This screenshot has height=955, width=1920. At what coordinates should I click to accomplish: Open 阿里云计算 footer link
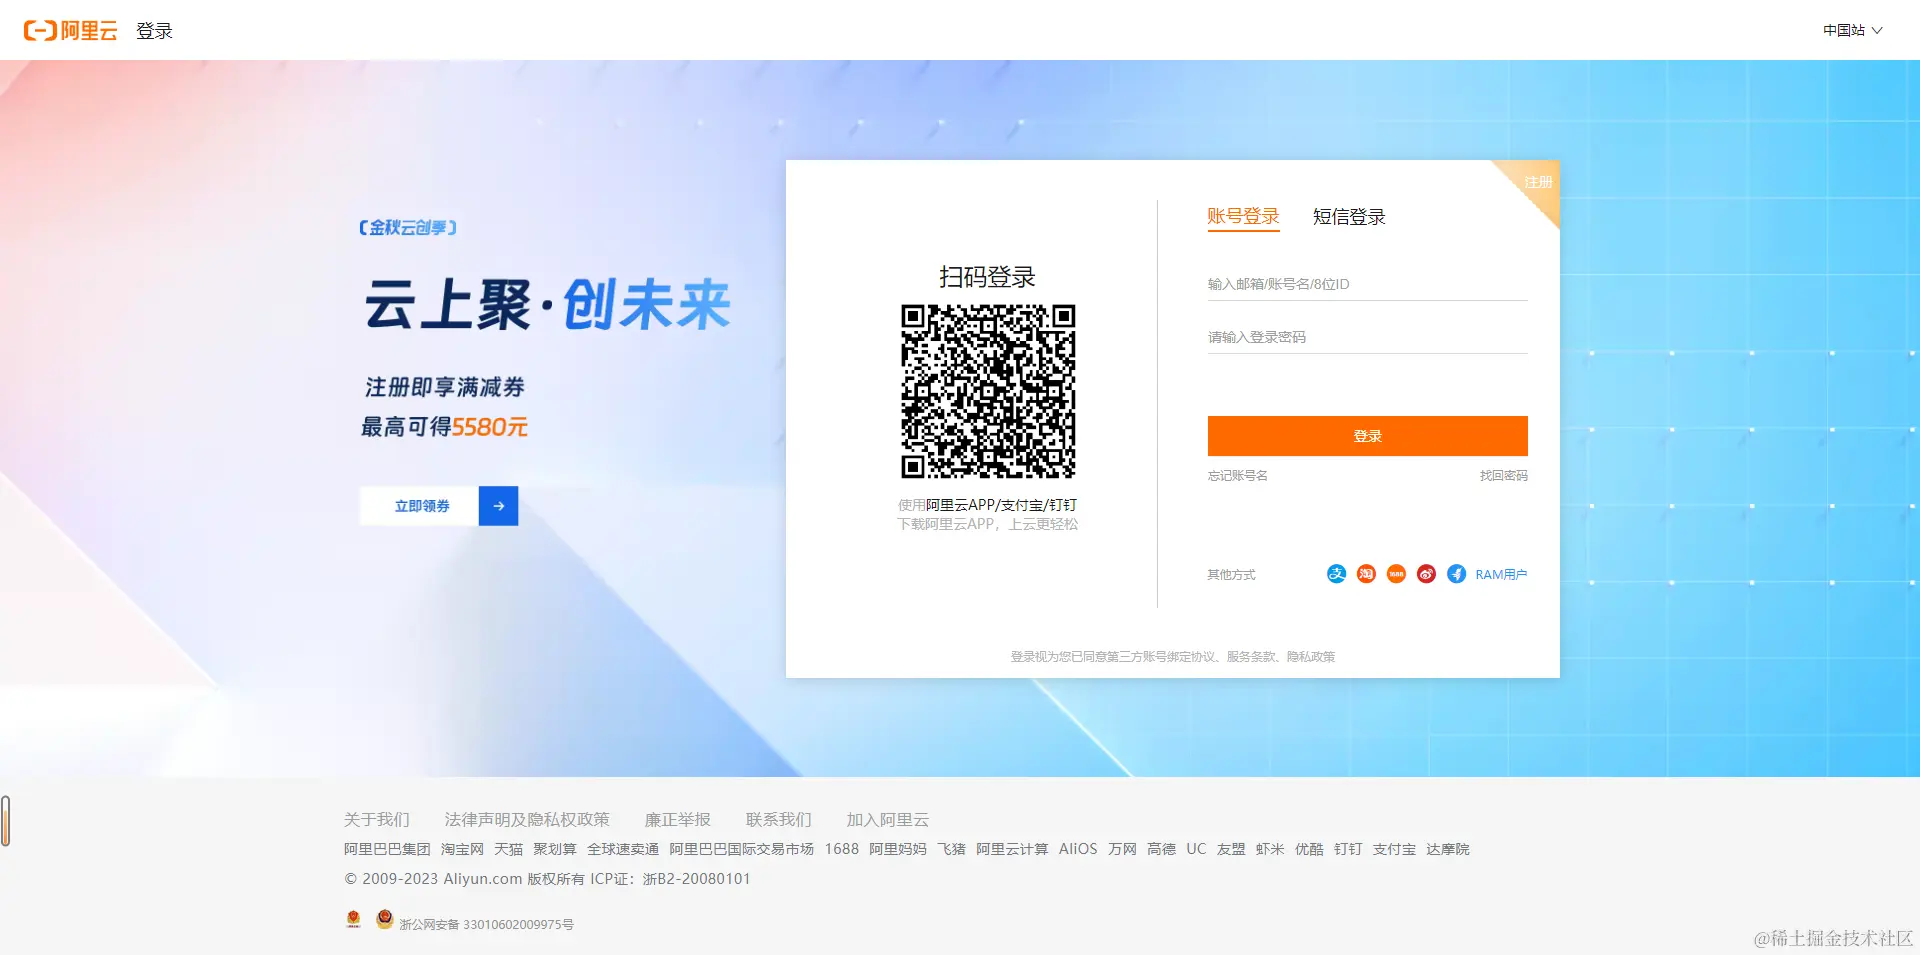tap(1012, 849)
